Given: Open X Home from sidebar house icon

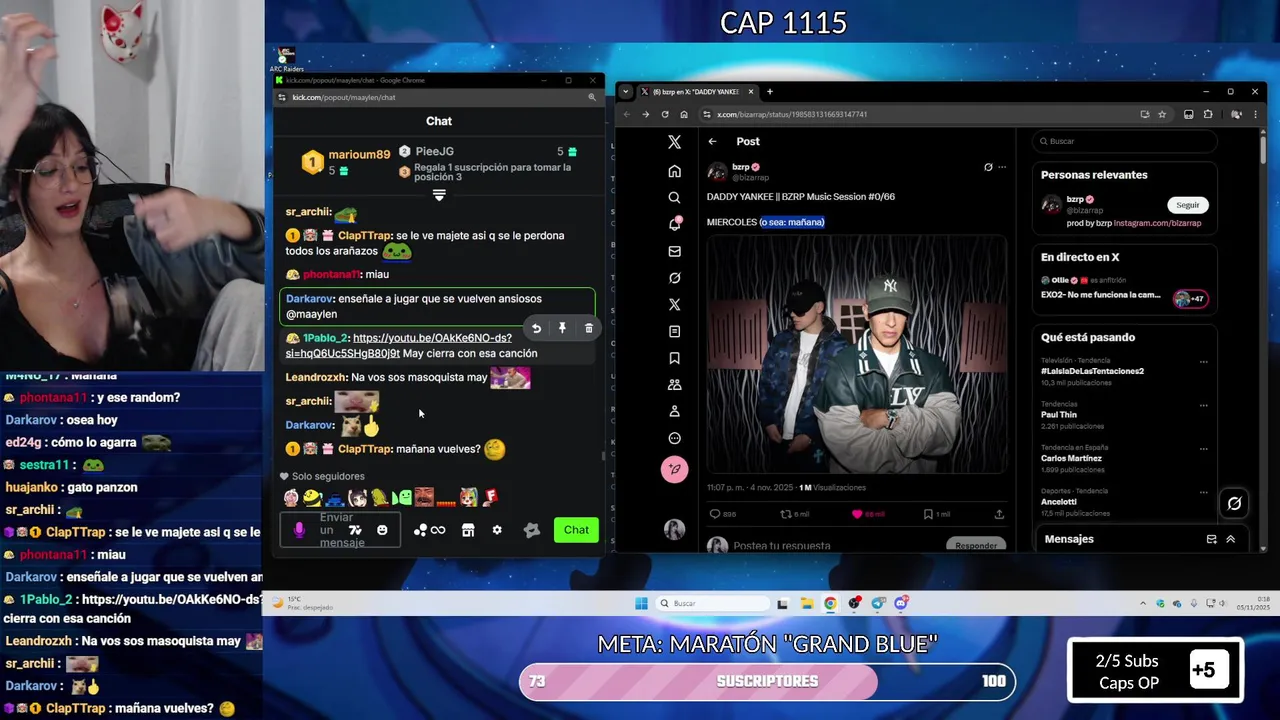Looking at the screenshot, I should 674,171.
